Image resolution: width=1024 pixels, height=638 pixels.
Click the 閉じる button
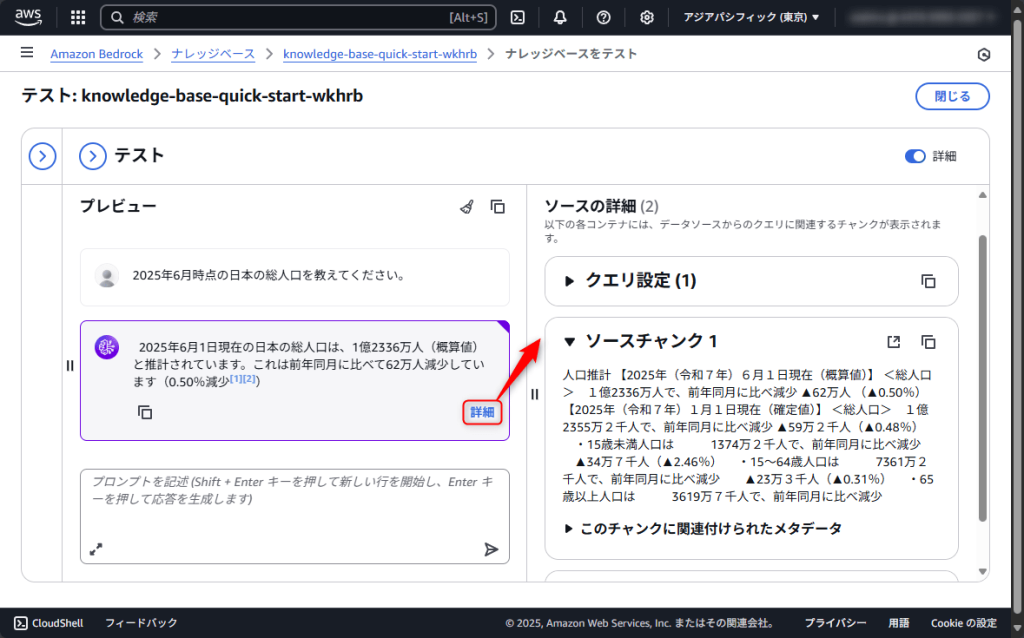point(952,97)
